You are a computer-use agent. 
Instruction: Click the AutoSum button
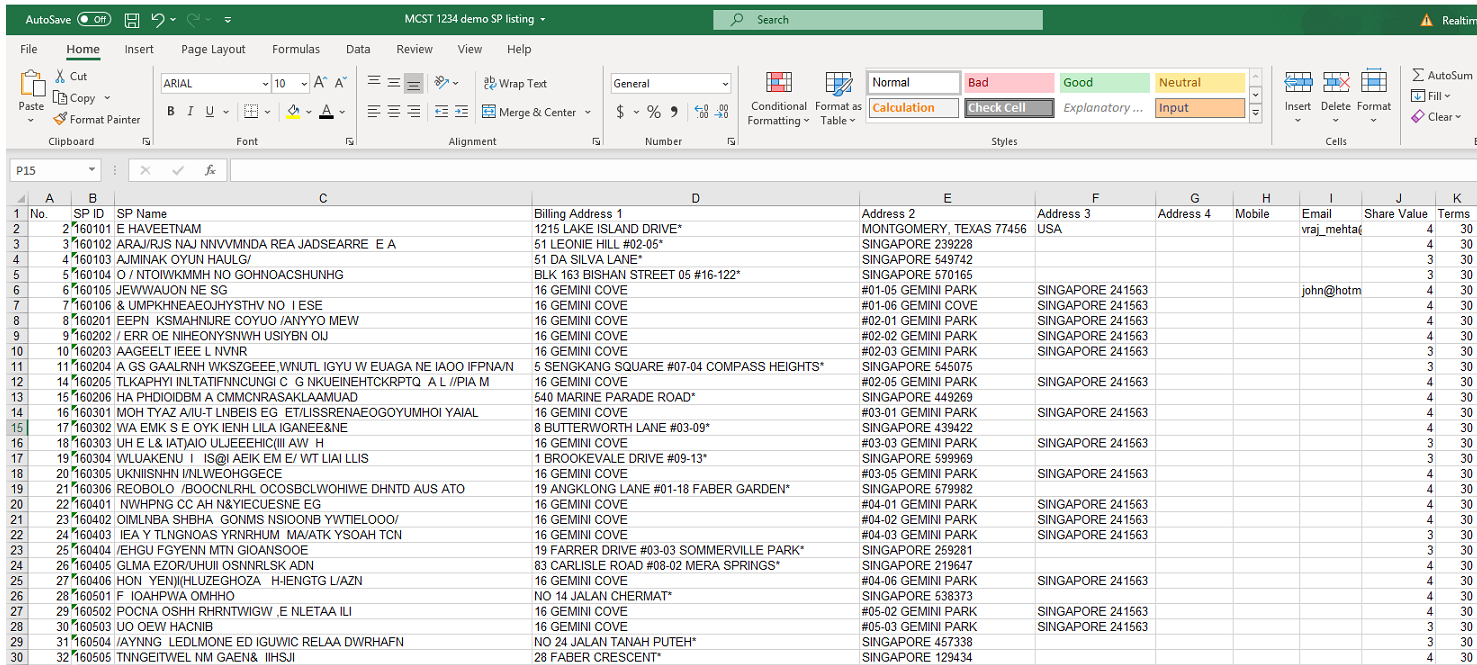(x=1441, y=75)
